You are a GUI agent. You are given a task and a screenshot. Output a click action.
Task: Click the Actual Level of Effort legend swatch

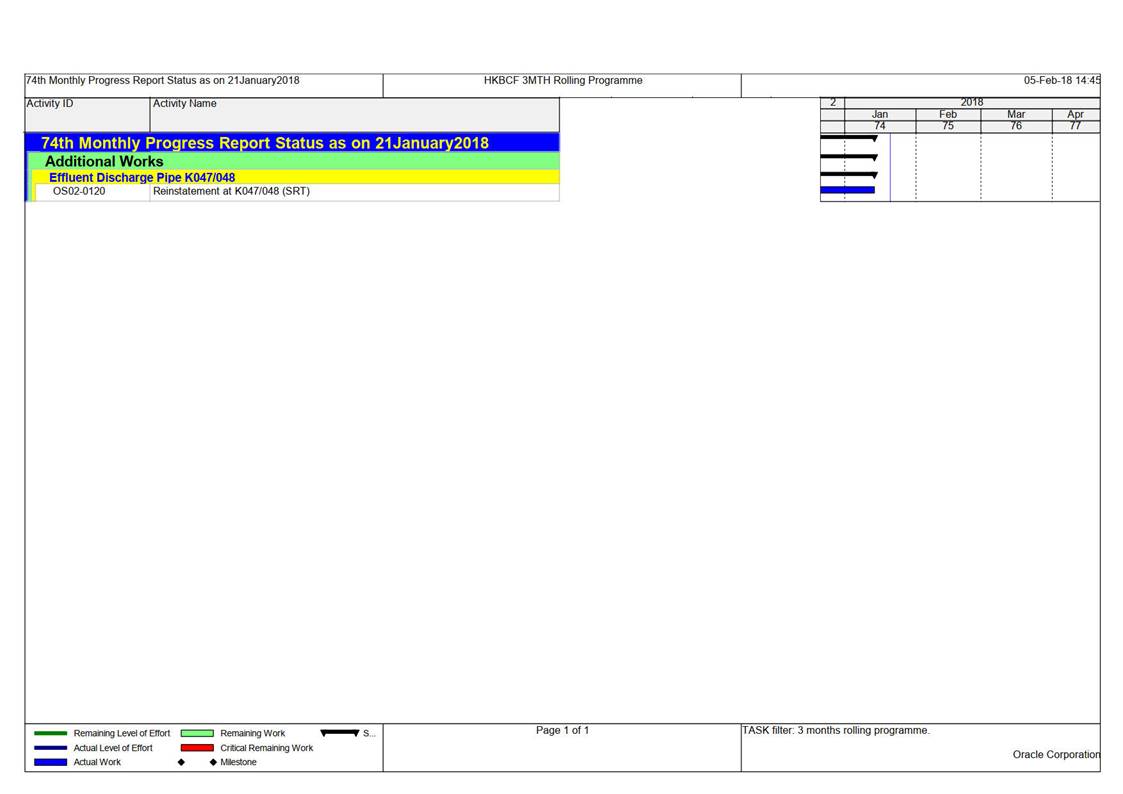click(x=50, y=747)
